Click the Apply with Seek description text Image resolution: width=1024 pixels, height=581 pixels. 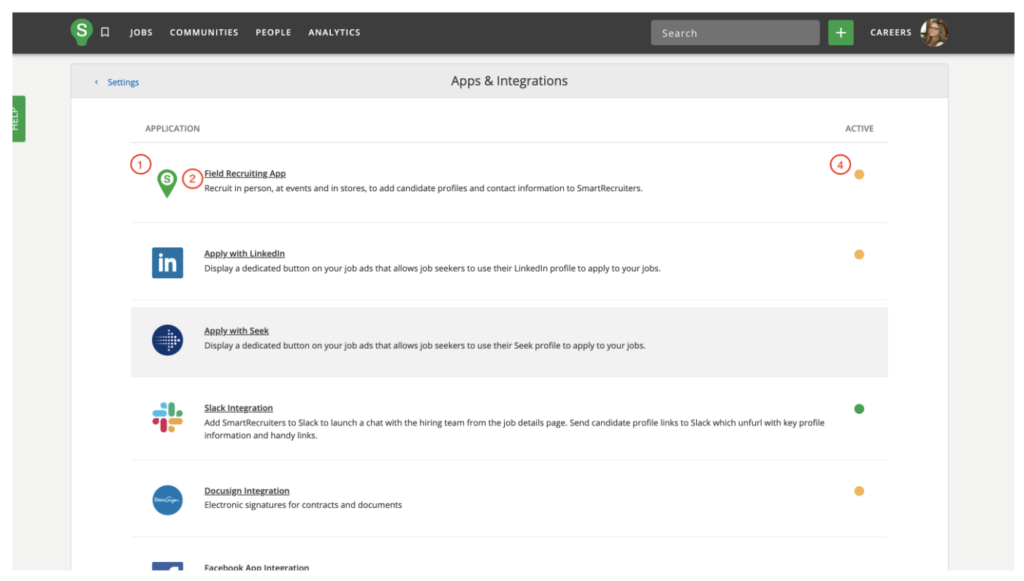pos(424,346)
